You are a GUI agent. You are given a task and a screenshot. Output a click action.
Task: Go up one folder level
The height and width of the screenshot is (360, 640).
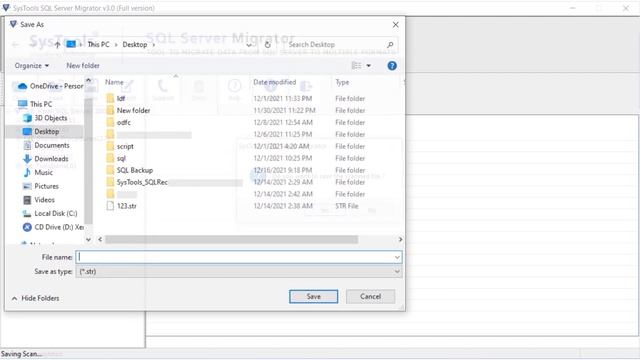[57, 44]
